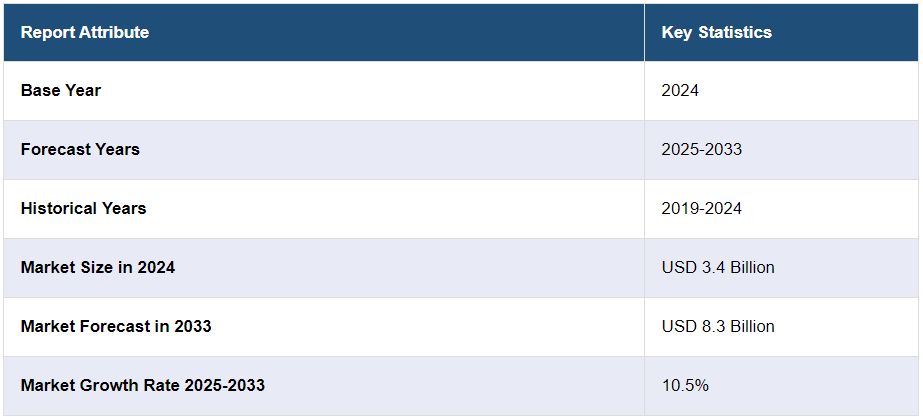Click the USD 8.3 Billion value
The width and height of the screenshot is (923, 417).
pos(718,327)
